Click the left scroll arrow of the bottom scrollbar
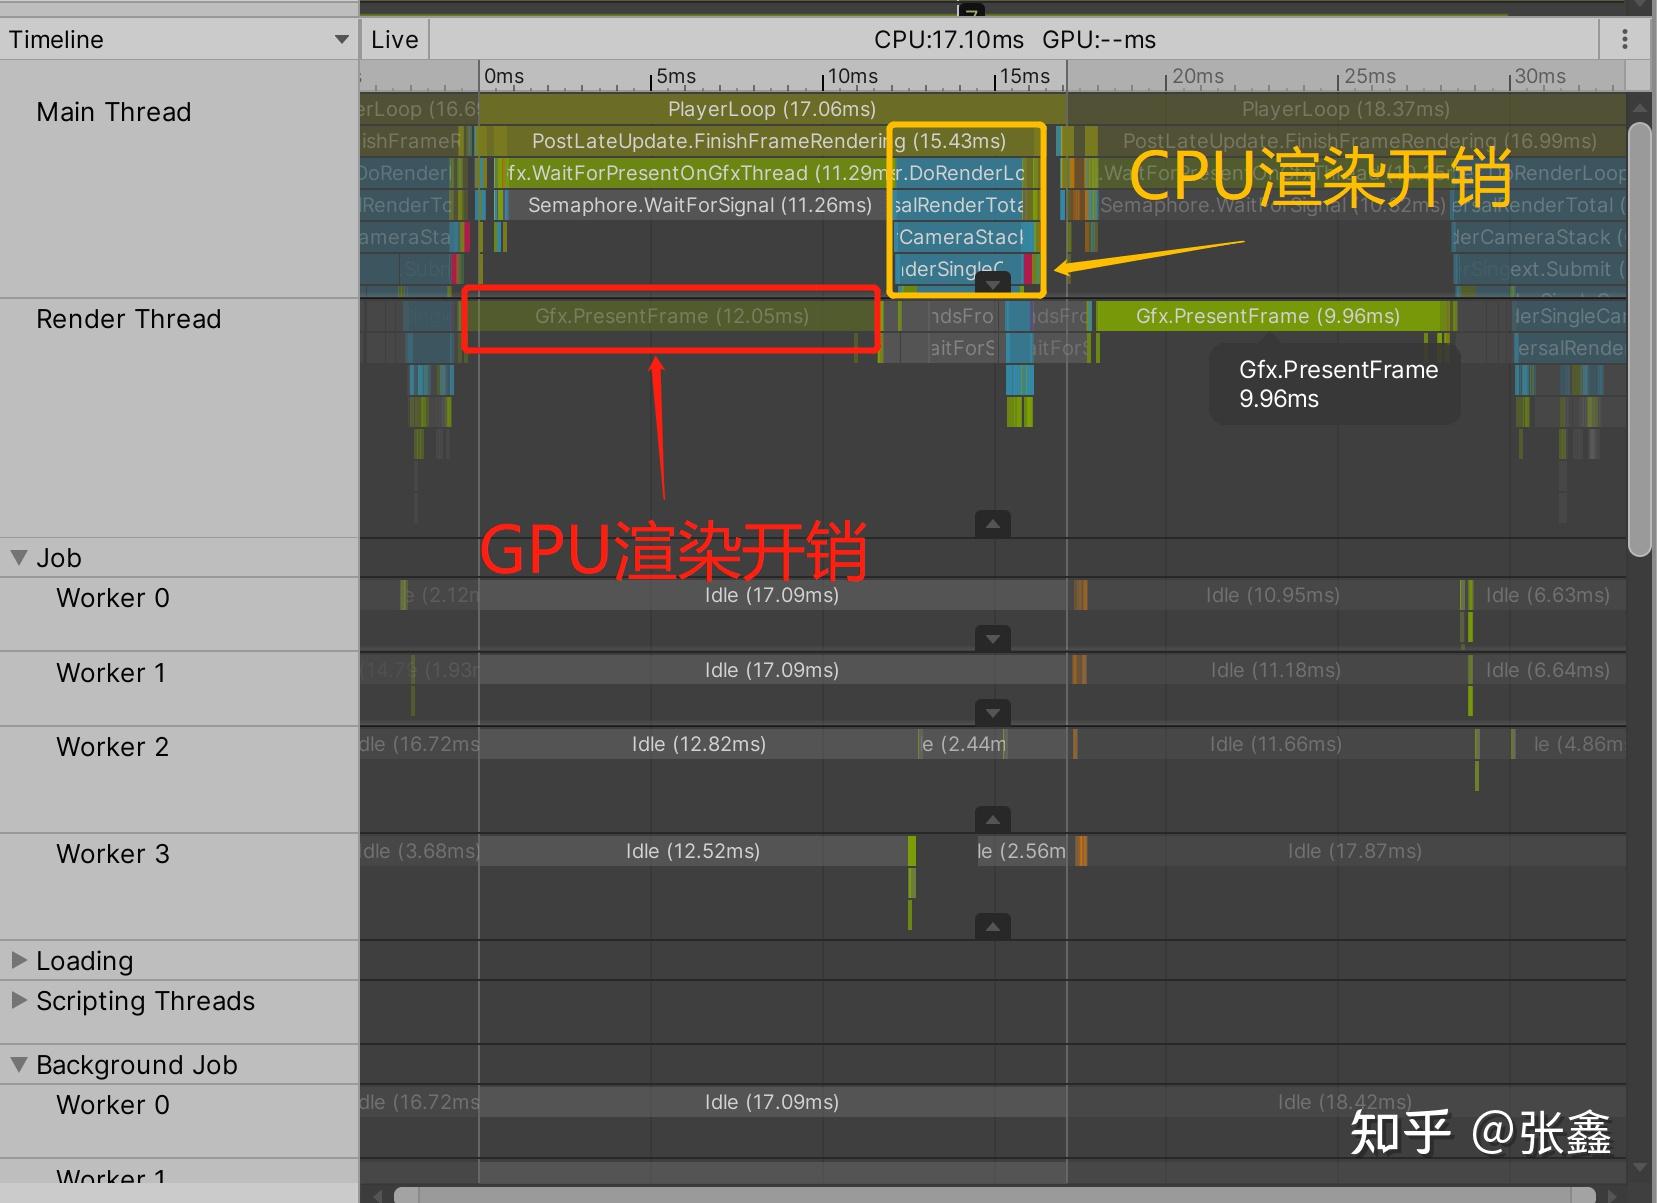The width and height of the screenshot is (1657, 1203). 376,1193
